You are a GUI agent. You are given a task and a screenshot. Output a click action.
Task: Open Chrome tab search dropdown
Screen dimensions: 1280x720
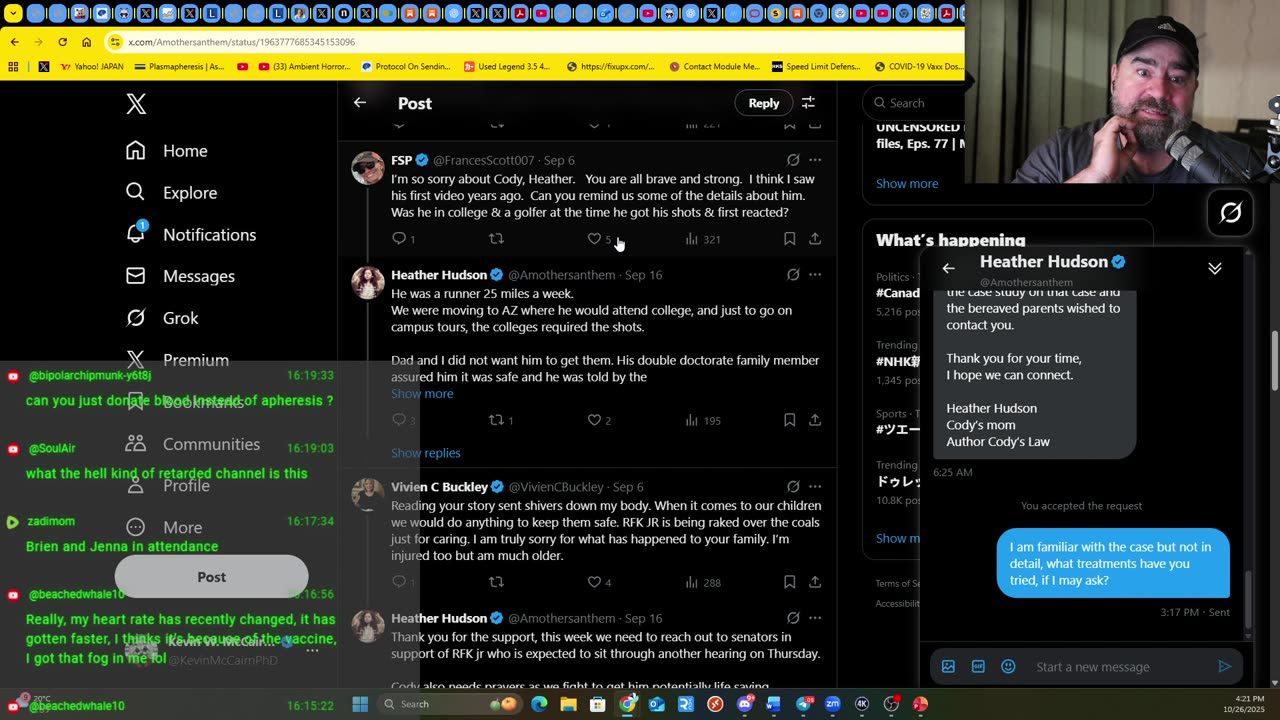14,14
